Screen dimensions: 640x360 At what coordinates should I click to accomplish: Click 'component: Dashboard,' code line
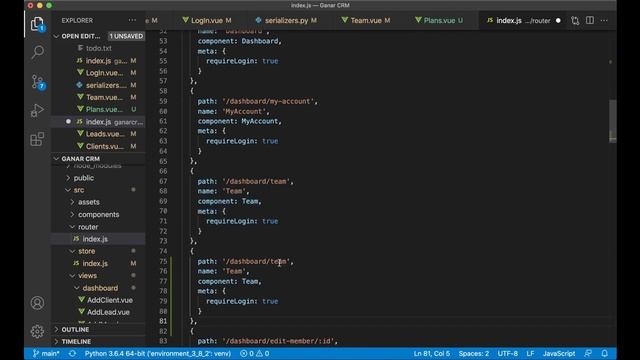pyautogui.click(x=240, y=41)
